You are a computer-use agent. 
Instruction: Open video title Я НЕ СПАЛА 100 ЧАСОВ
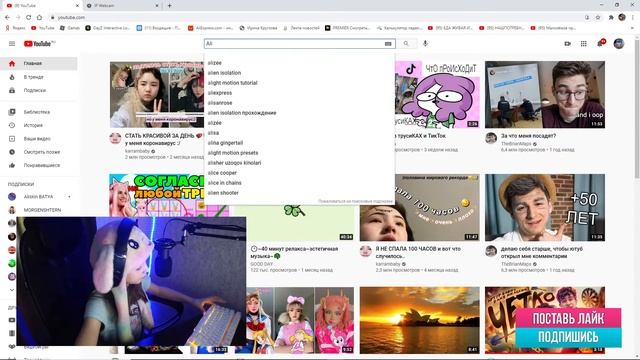coord(418,252)
